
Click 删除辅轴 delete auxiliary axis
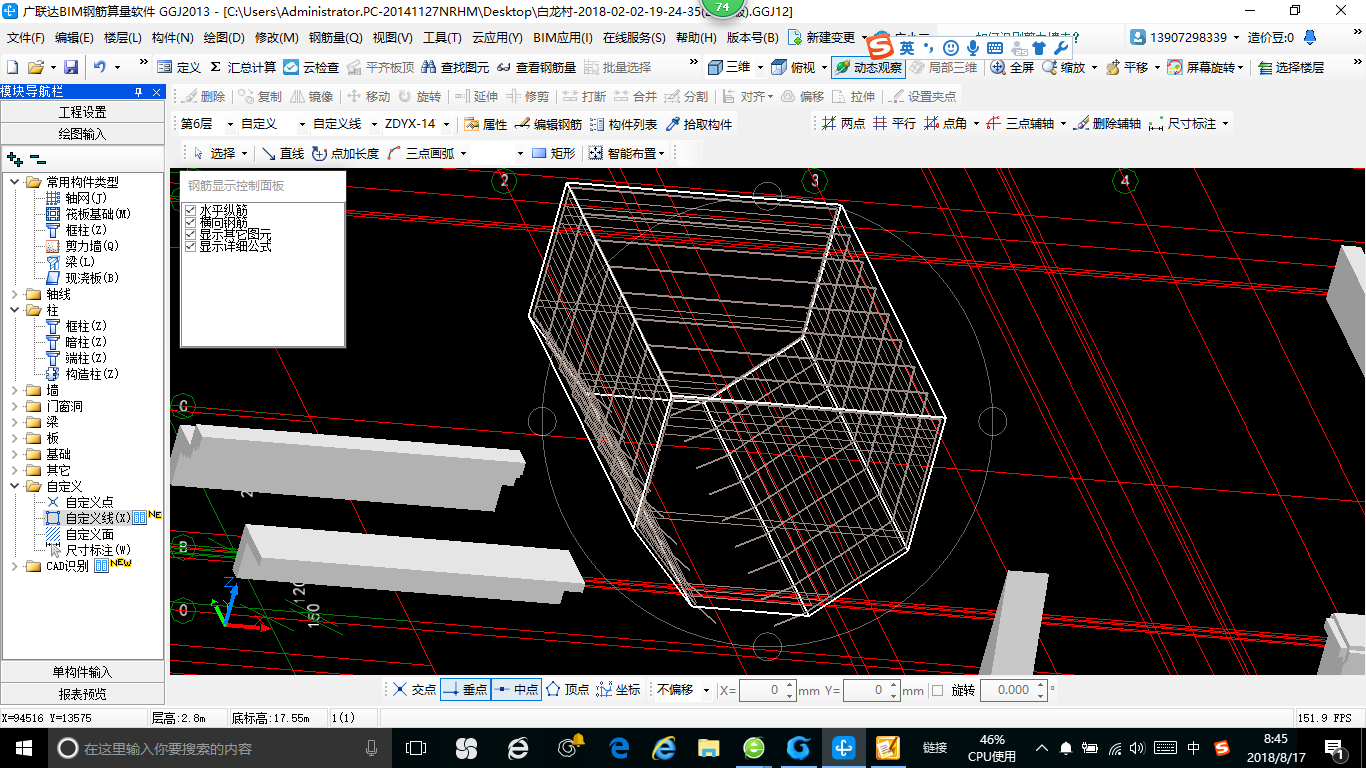[x=1108, y=123]
